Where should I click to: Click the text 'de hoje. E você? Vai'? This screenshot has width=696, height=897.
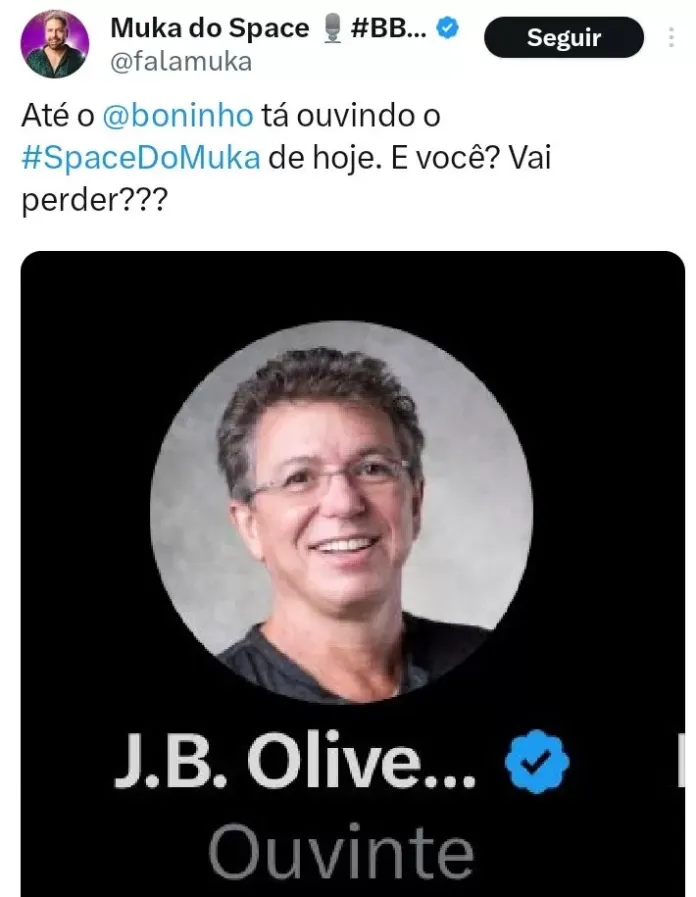coord(409,158)
